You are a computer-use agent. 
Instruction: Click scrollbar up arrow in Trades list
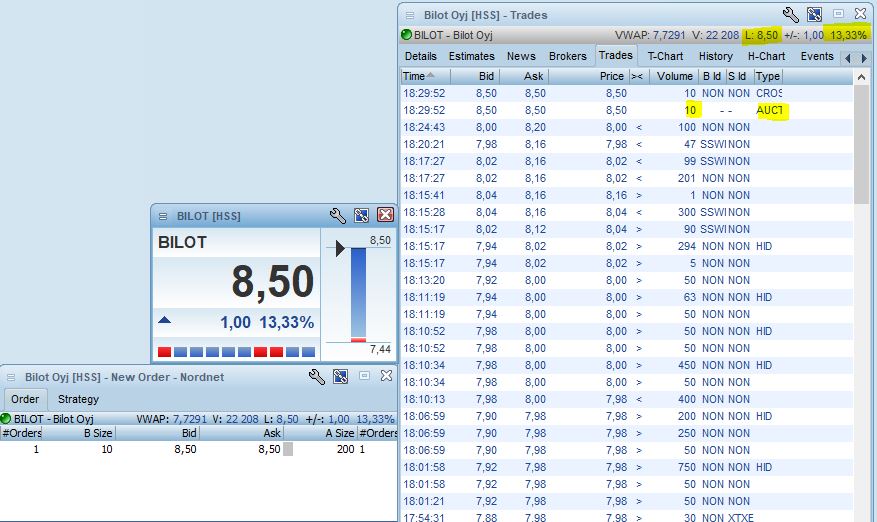(x=861, y=77)
